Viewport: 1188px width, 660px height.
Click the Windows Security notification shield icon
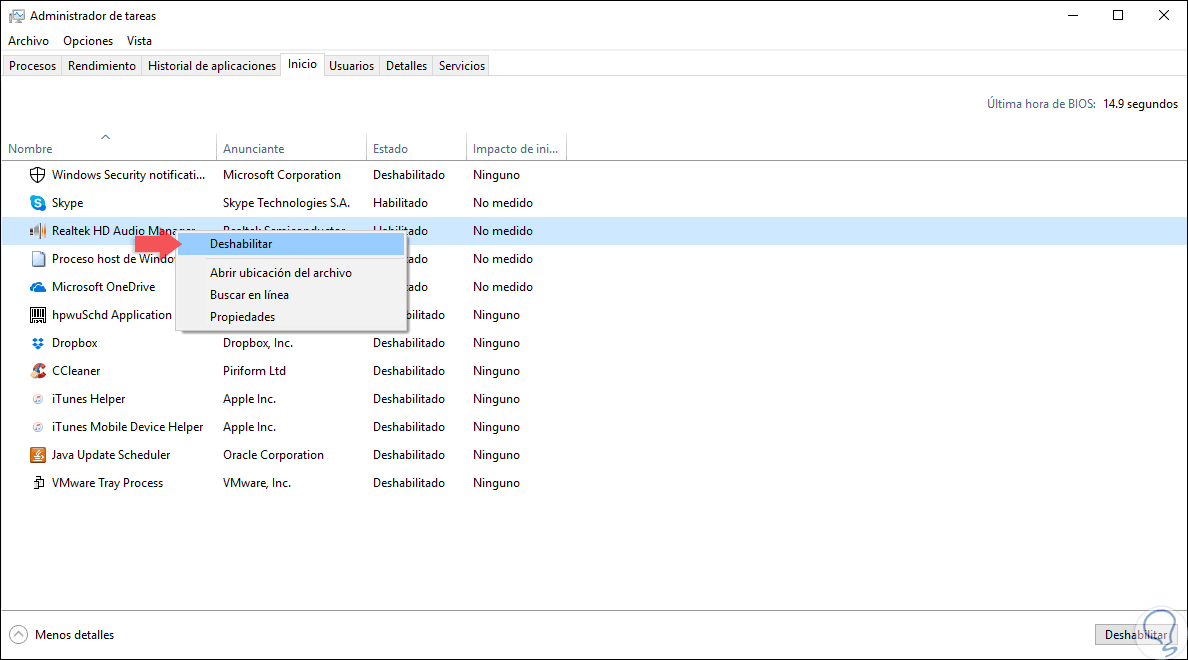click(37, 175)
